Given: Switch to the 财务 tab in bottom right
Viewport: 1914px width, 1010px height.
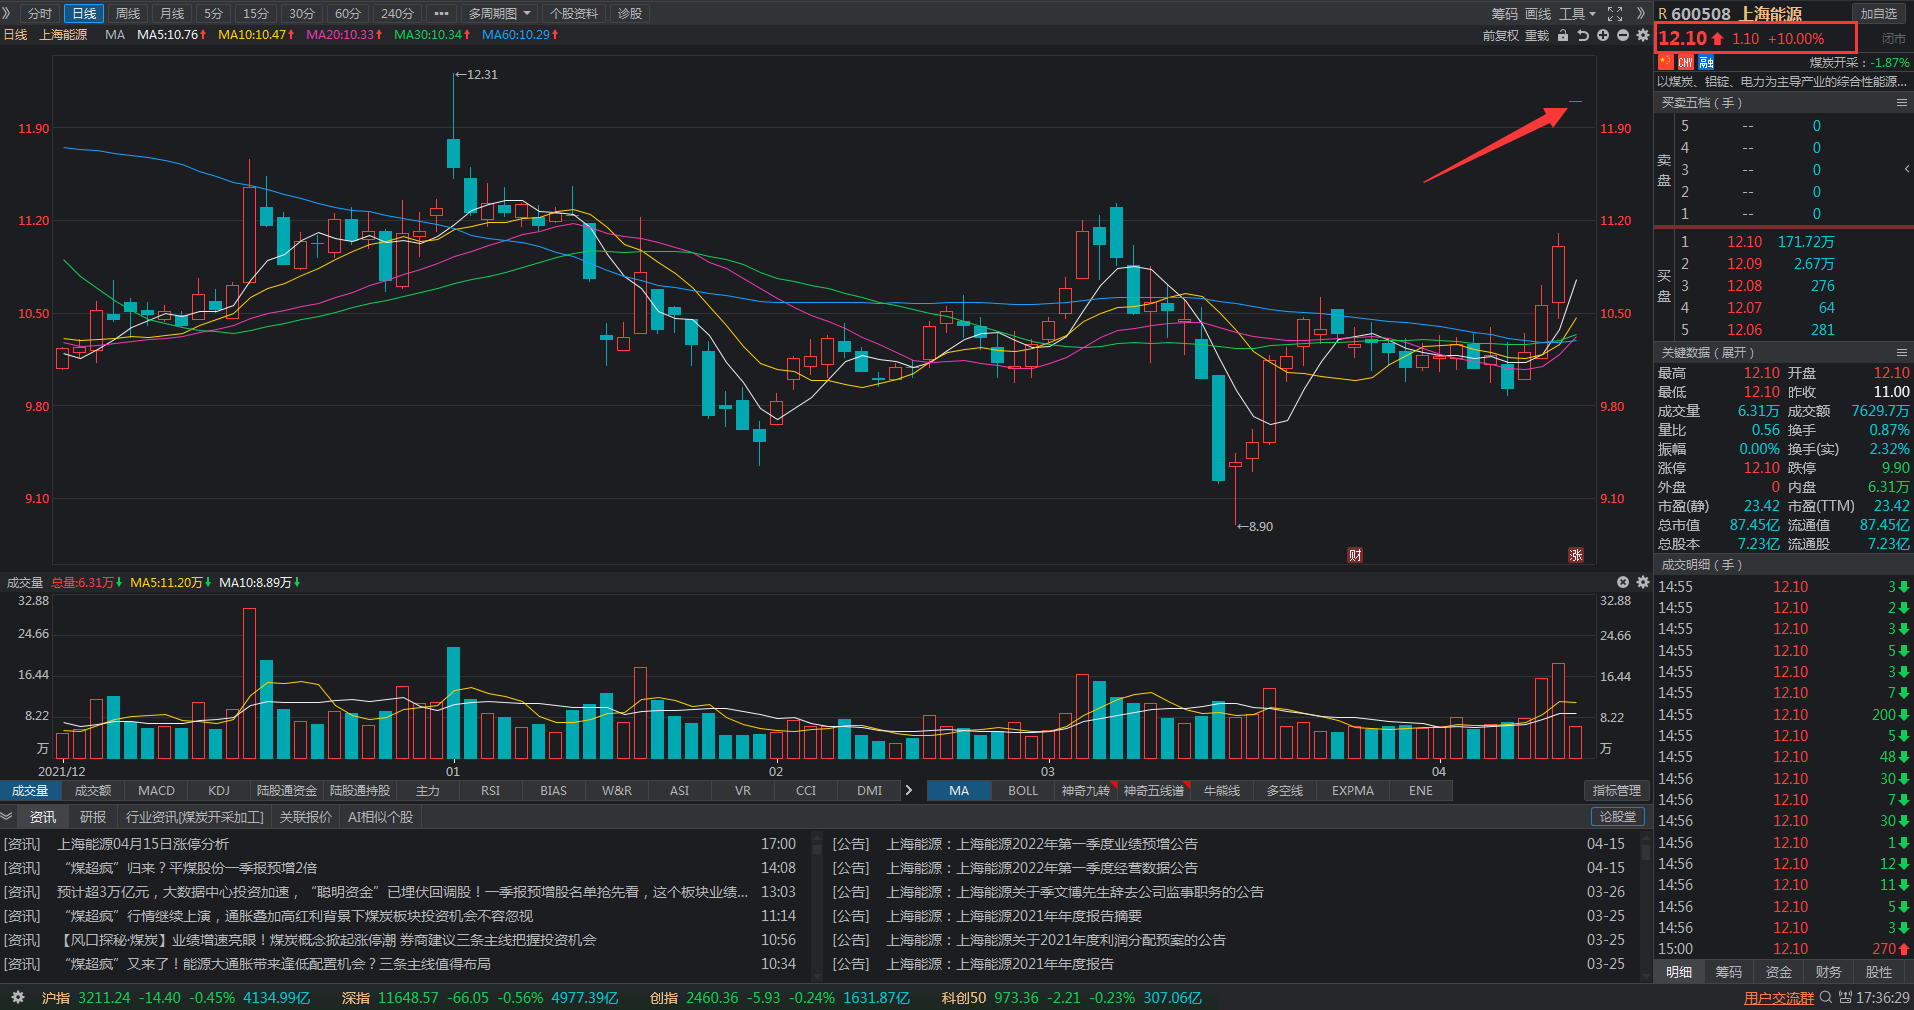Looking at the screenshot, I should coord(1829,972).
